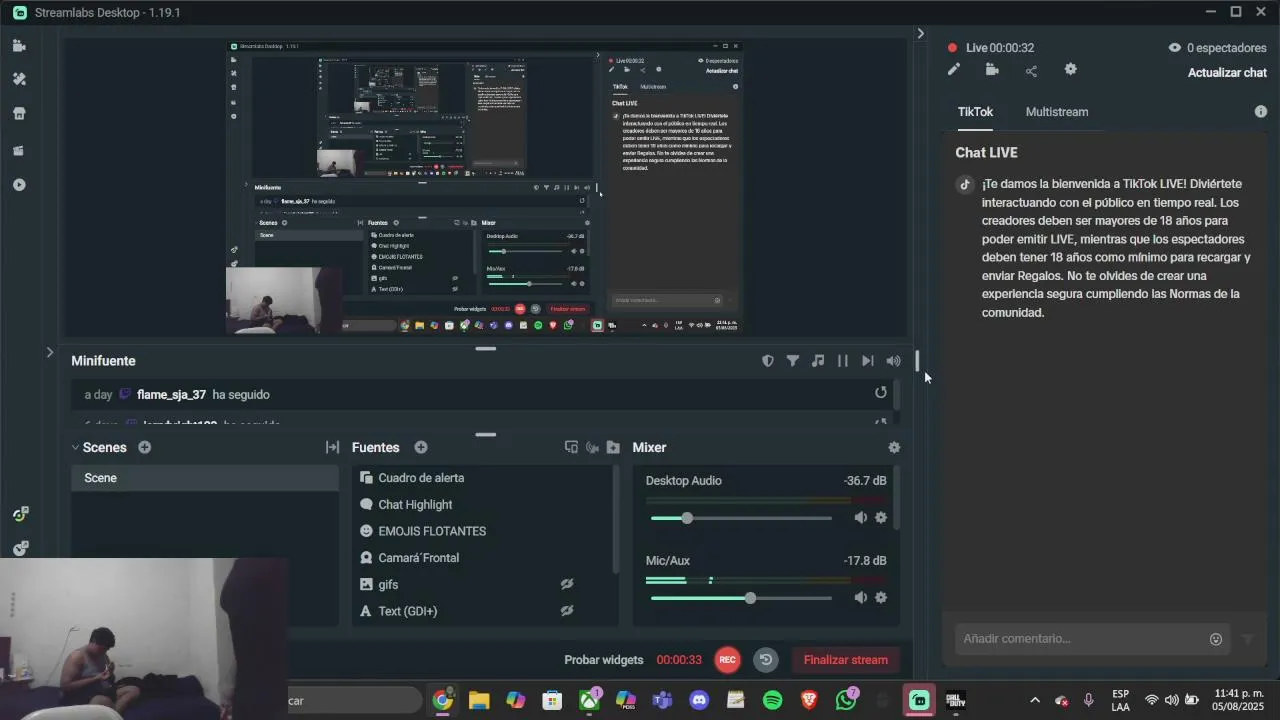Image resolution: width=1280 pixels, height=720 pixels.
Task: Switch to the Multistream tab
Action: [1057, 112]
